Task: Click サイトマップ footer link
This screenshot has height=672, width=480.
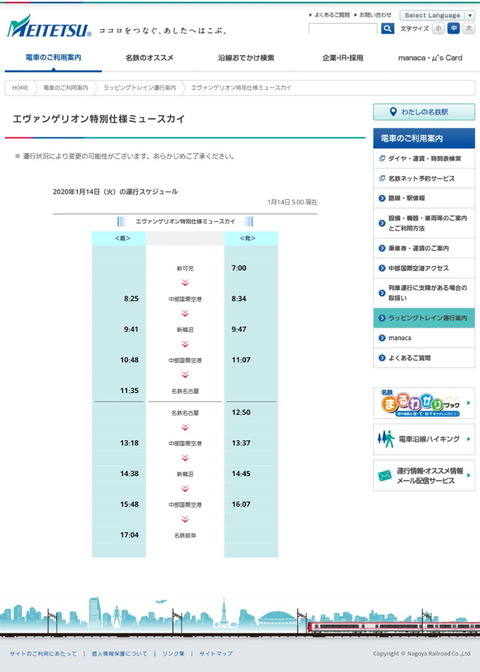Action: pos(216,654)
